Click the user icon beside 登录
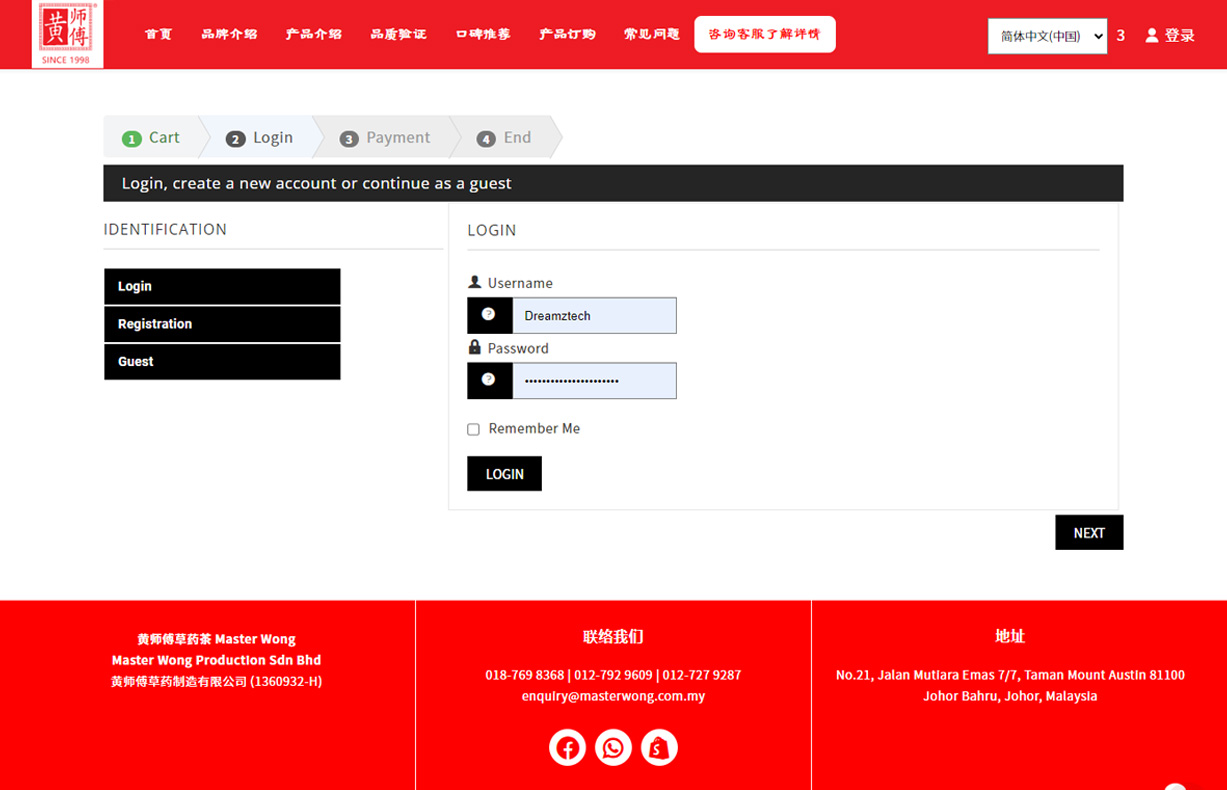1227x790 pixels. [1152, 36]
